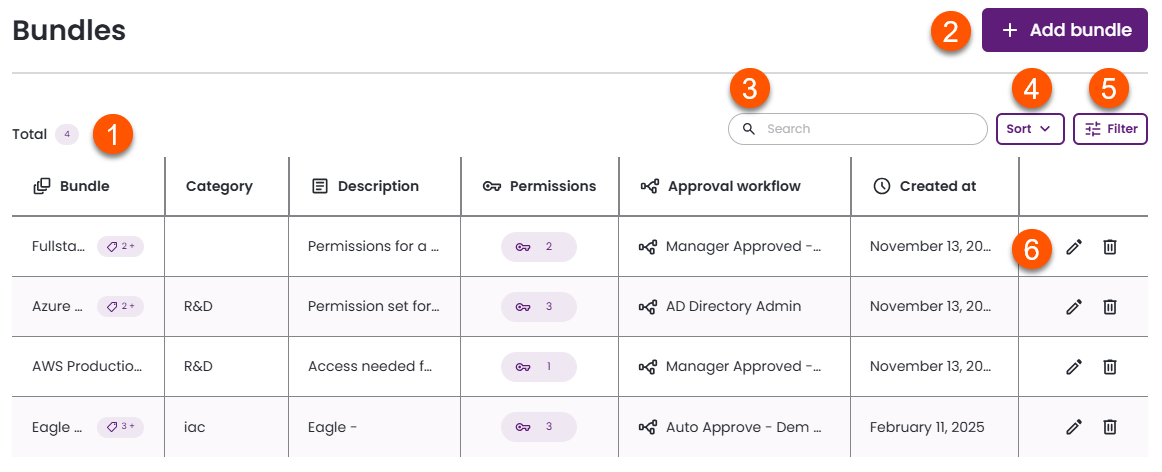
Task: Click the Eagle bundle edit pencil
Action: pos(1074,427)
